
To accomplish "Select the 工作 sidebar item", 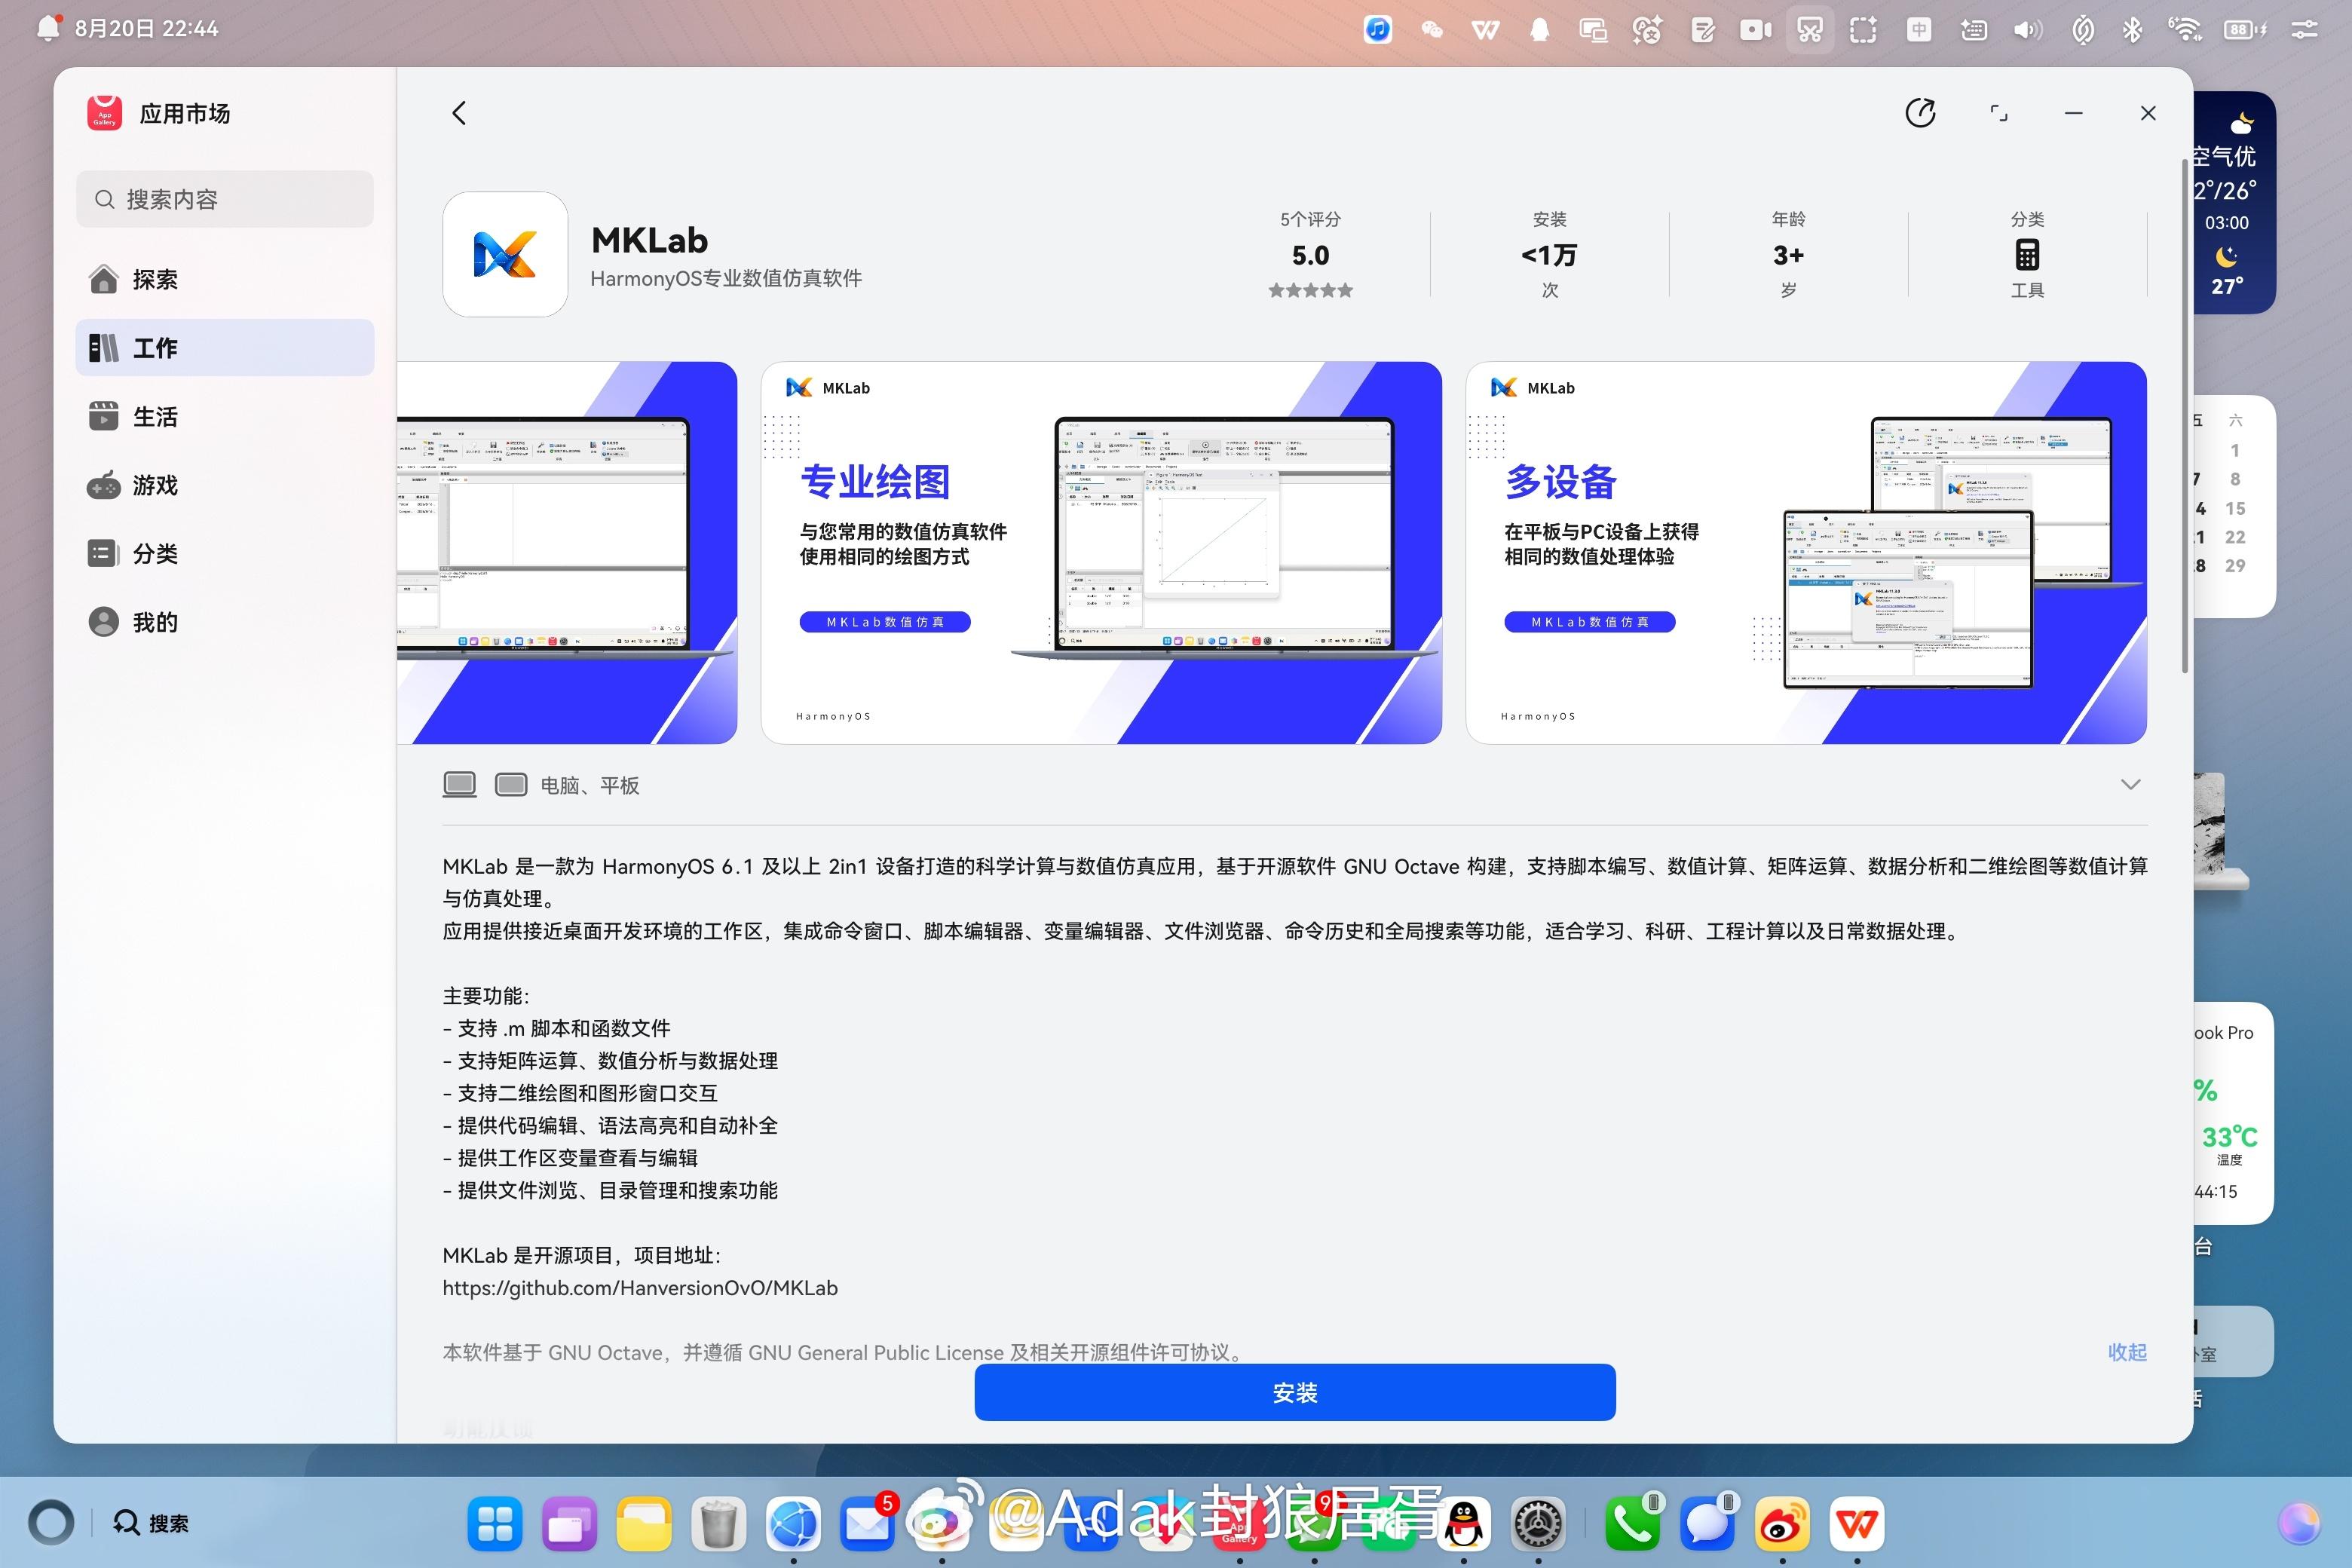I will pos(225,348).
